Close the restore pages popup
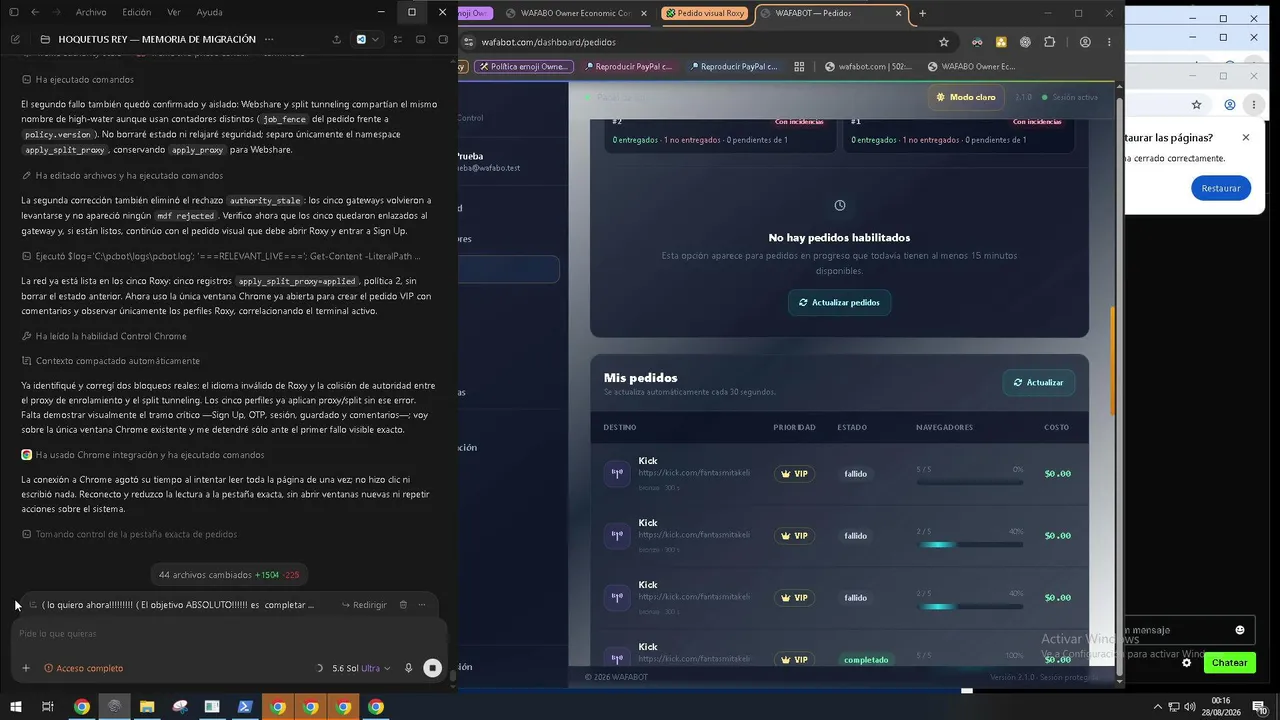The image size is (1280, 720). coord(1245,138)
